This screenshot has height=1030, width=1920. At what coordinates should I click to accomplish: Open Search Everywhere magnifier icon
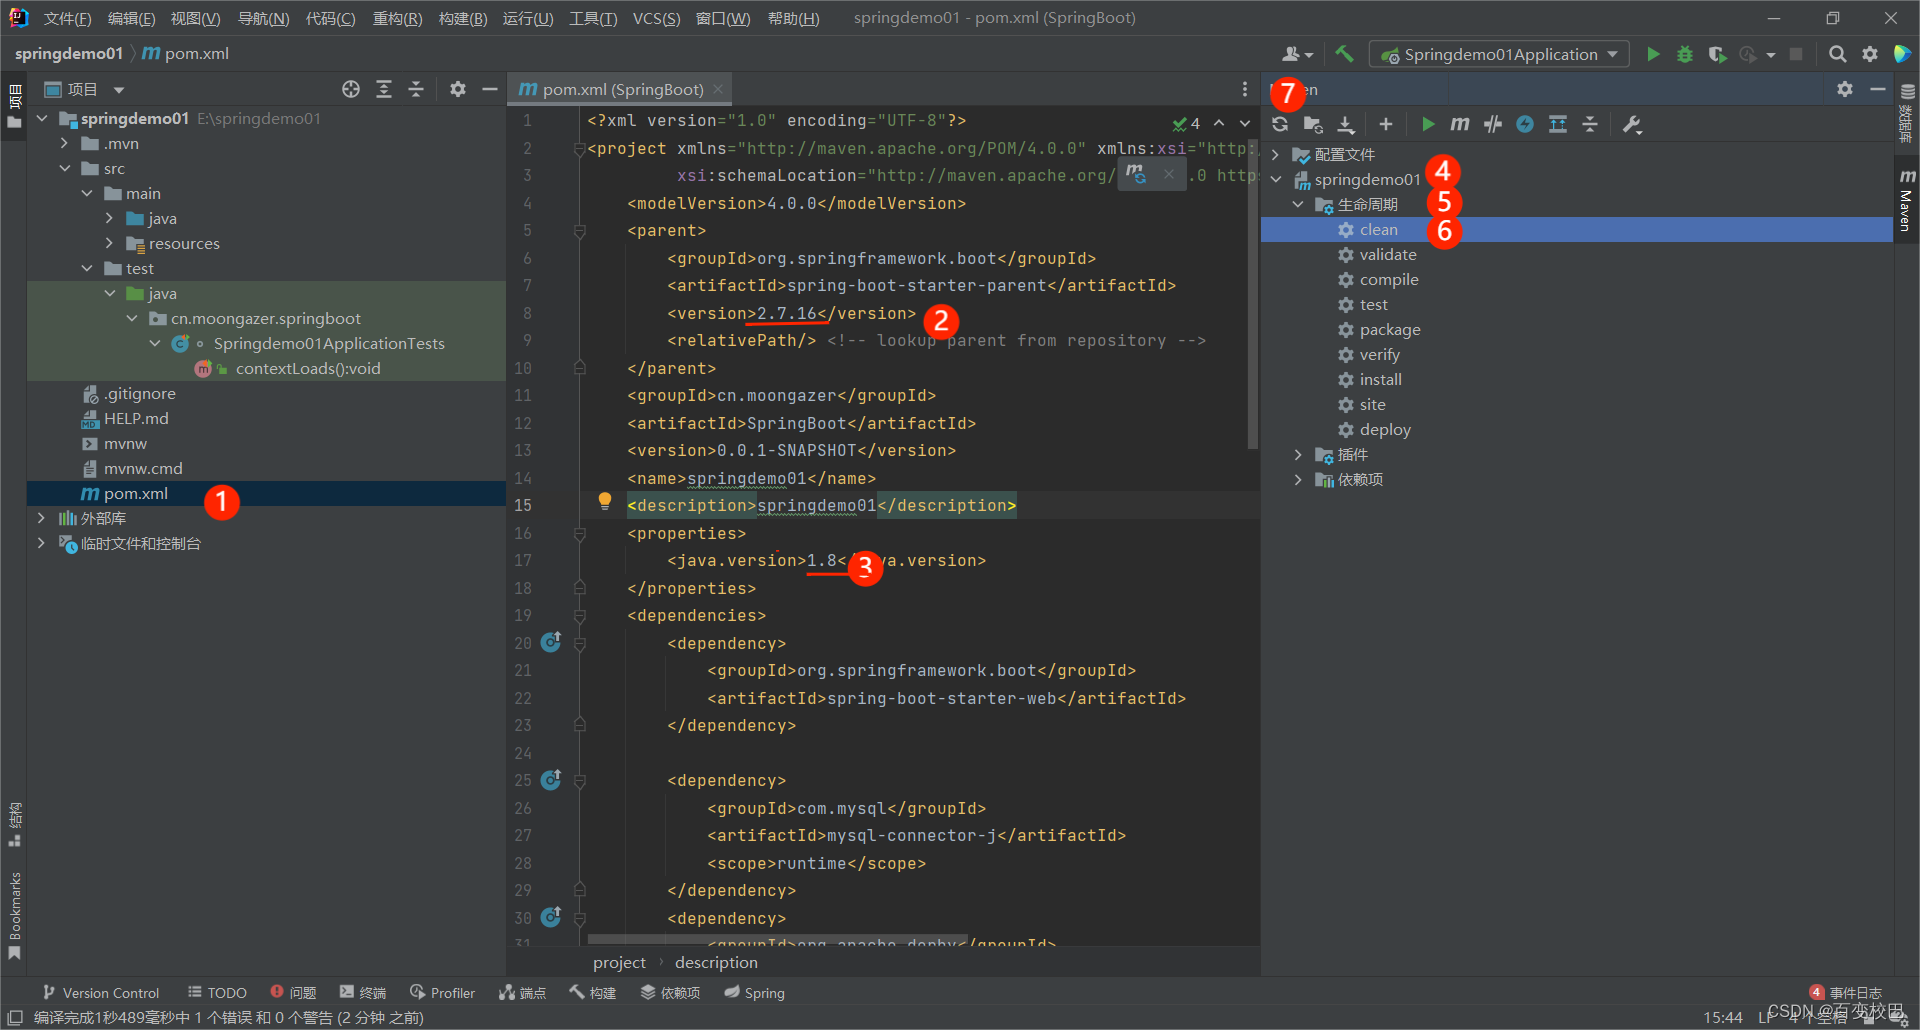[x=1837, y=54]
